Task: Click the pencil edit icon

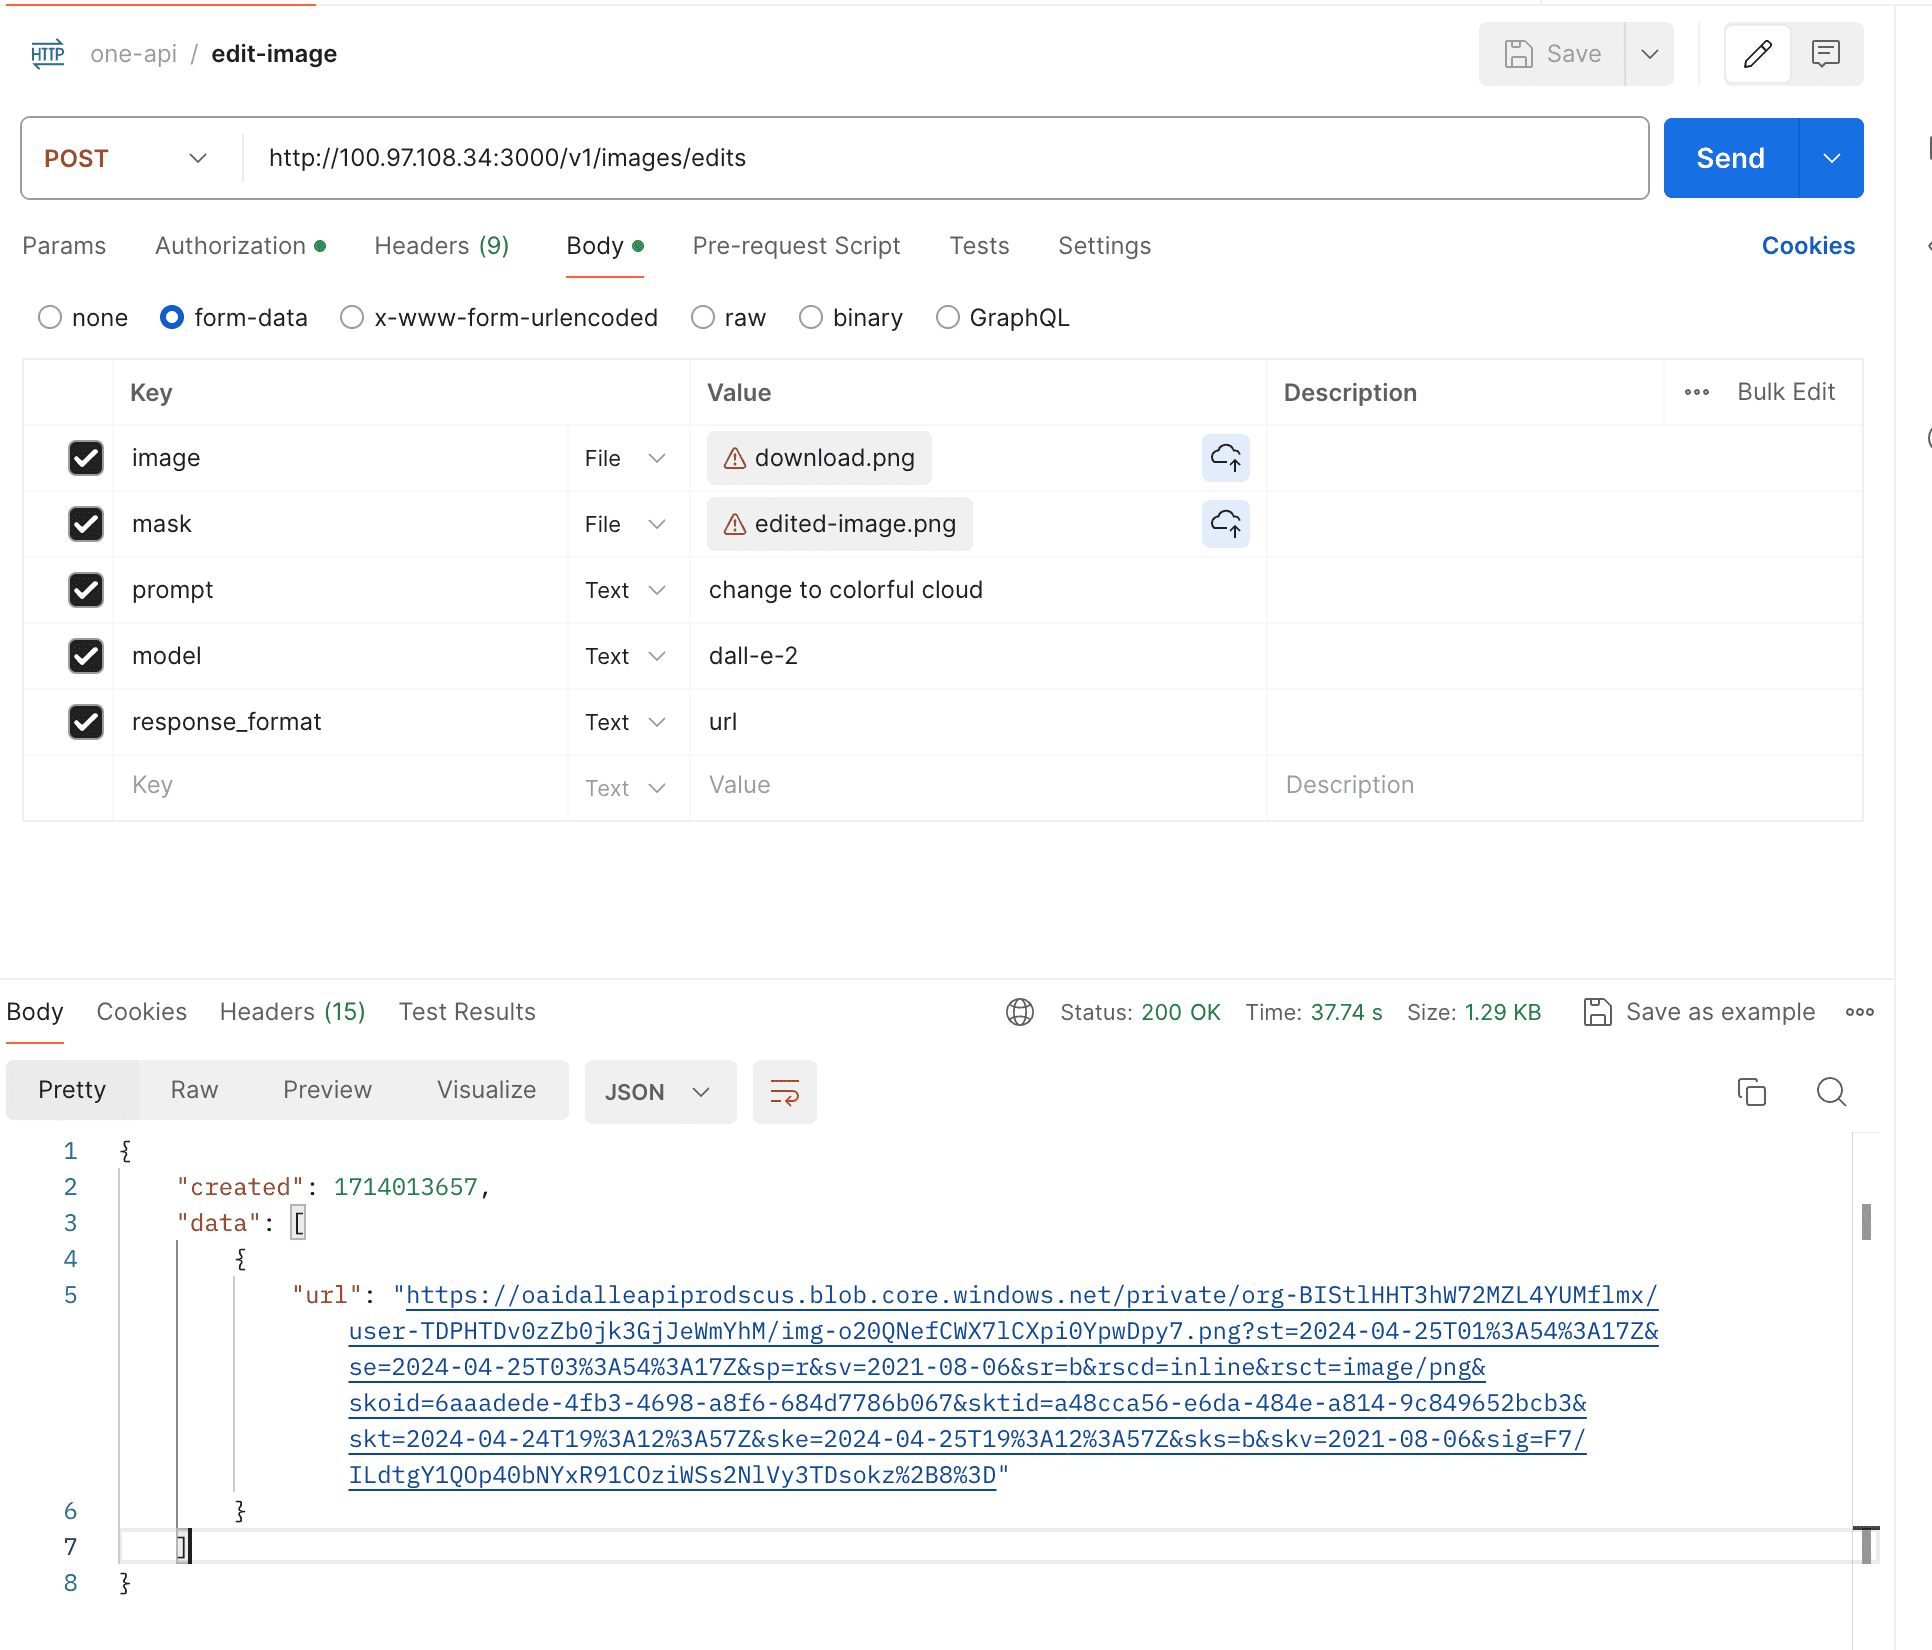Action: coord(1757,54)
